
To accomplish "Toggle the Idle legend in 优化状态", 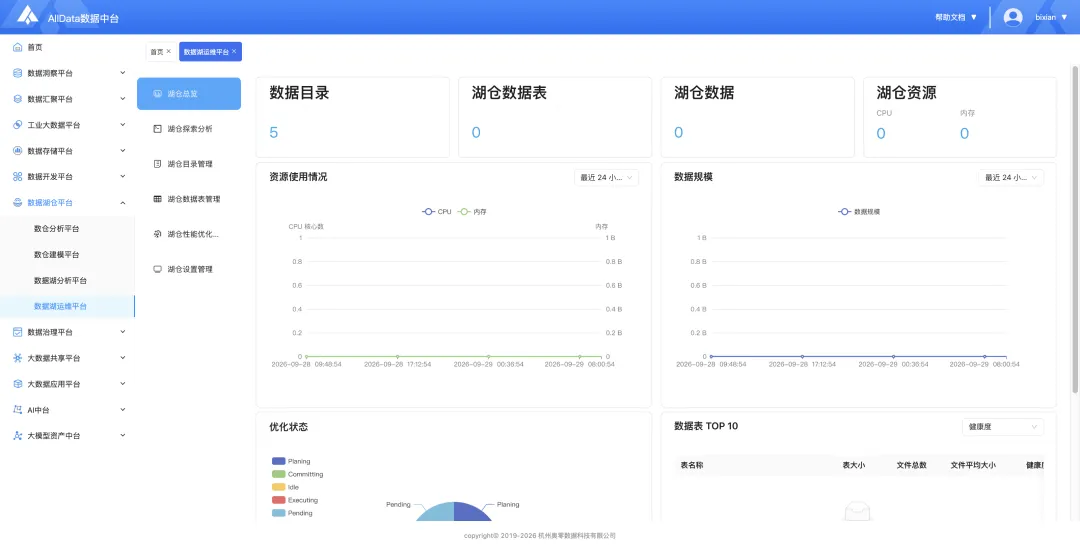I will 286,487.
